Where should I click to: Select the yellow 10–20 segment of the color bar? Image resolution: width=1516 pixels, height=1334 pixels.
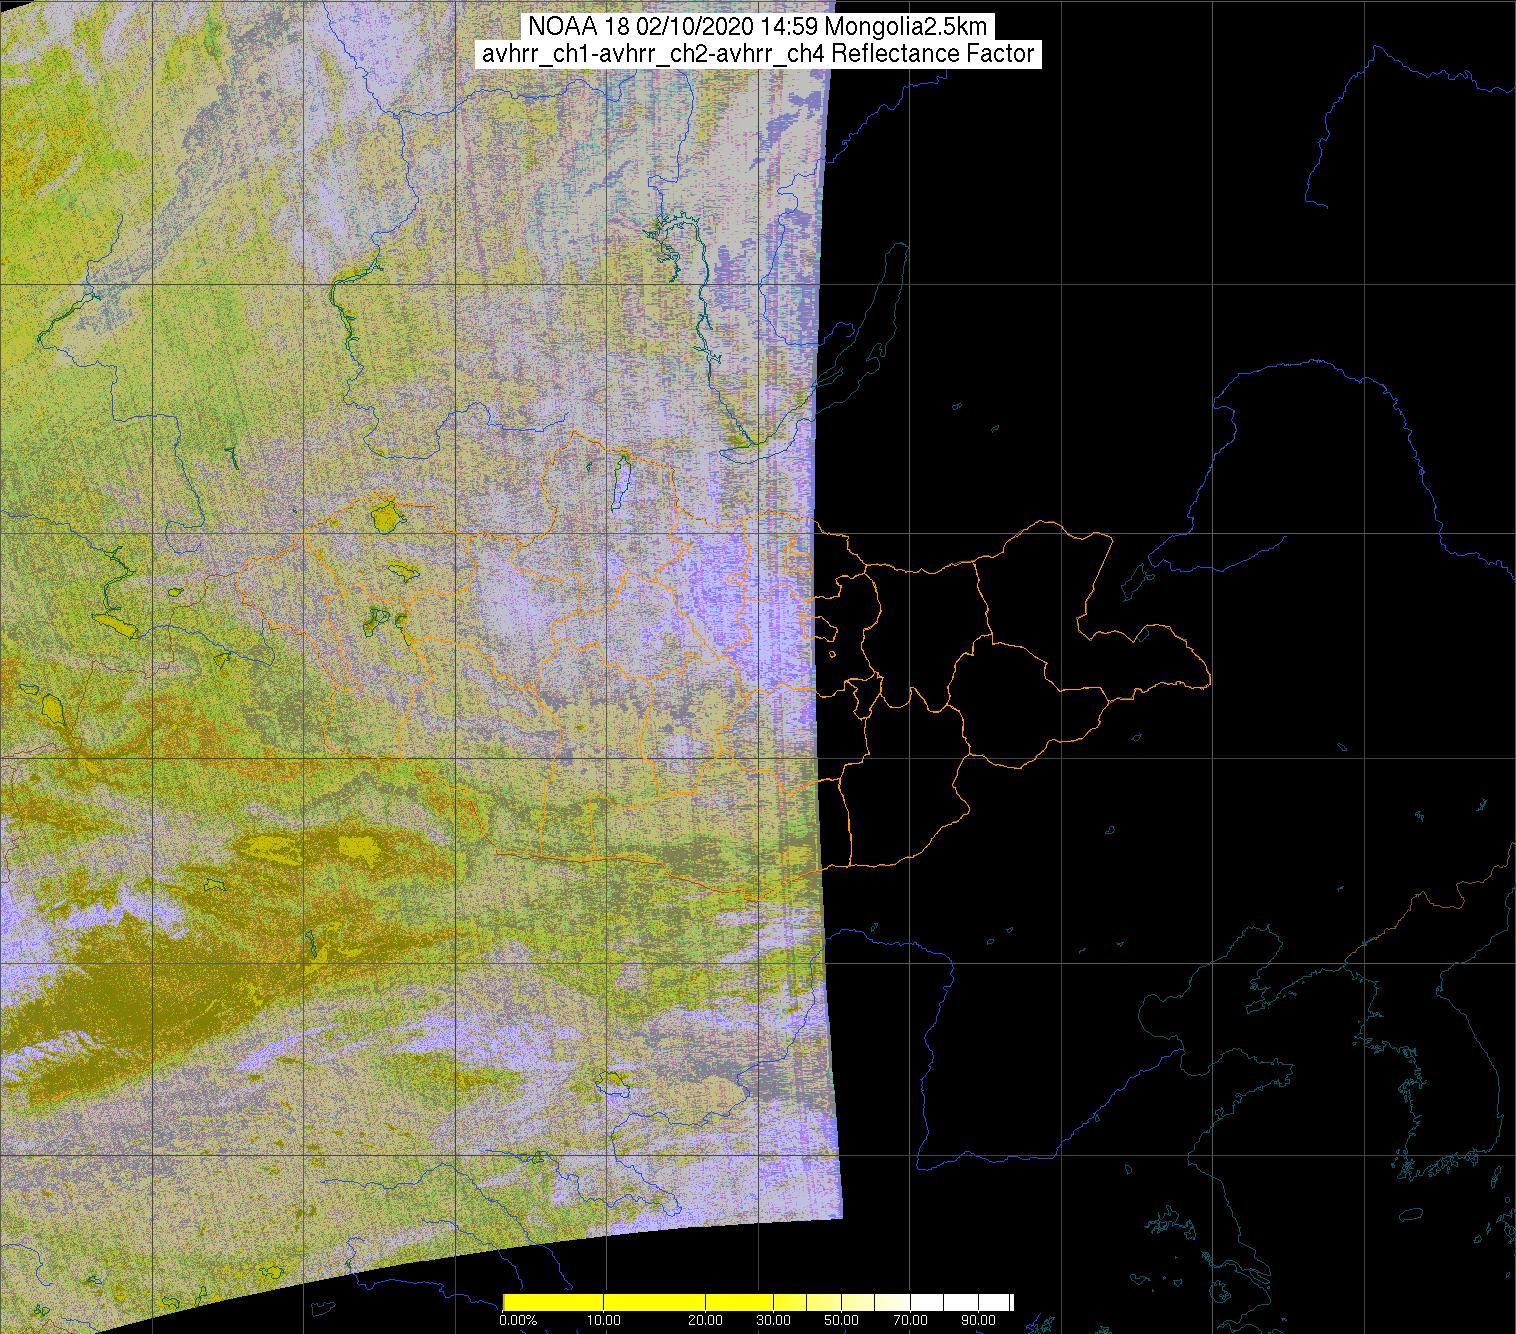point(654,1302)
